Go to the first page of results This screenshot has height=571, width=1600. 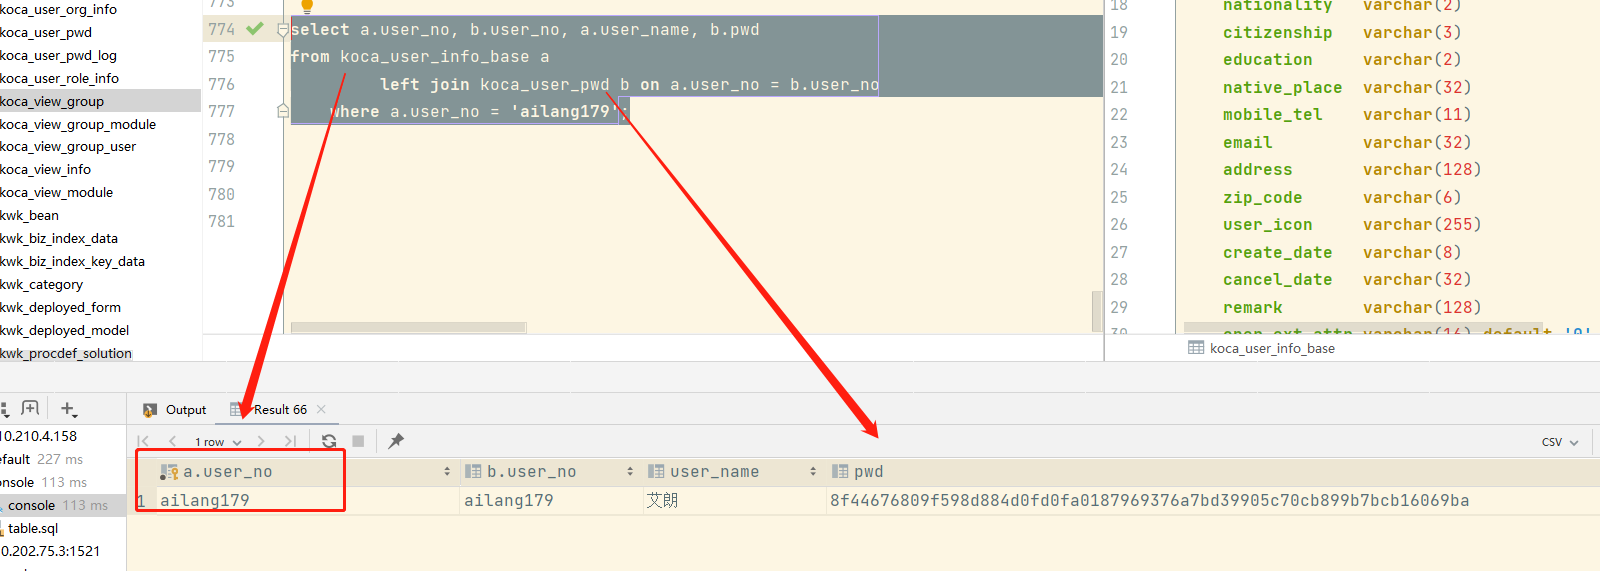pyautogui.click(x=143, y=441)
